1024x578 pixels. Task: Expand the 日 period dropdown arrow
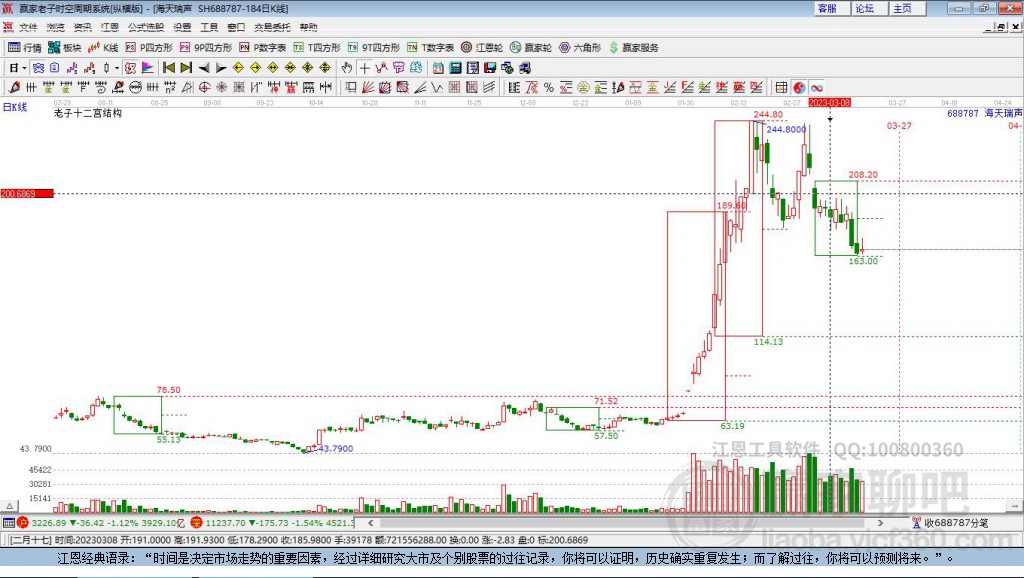pyautogui.click(x=24, y=67)
